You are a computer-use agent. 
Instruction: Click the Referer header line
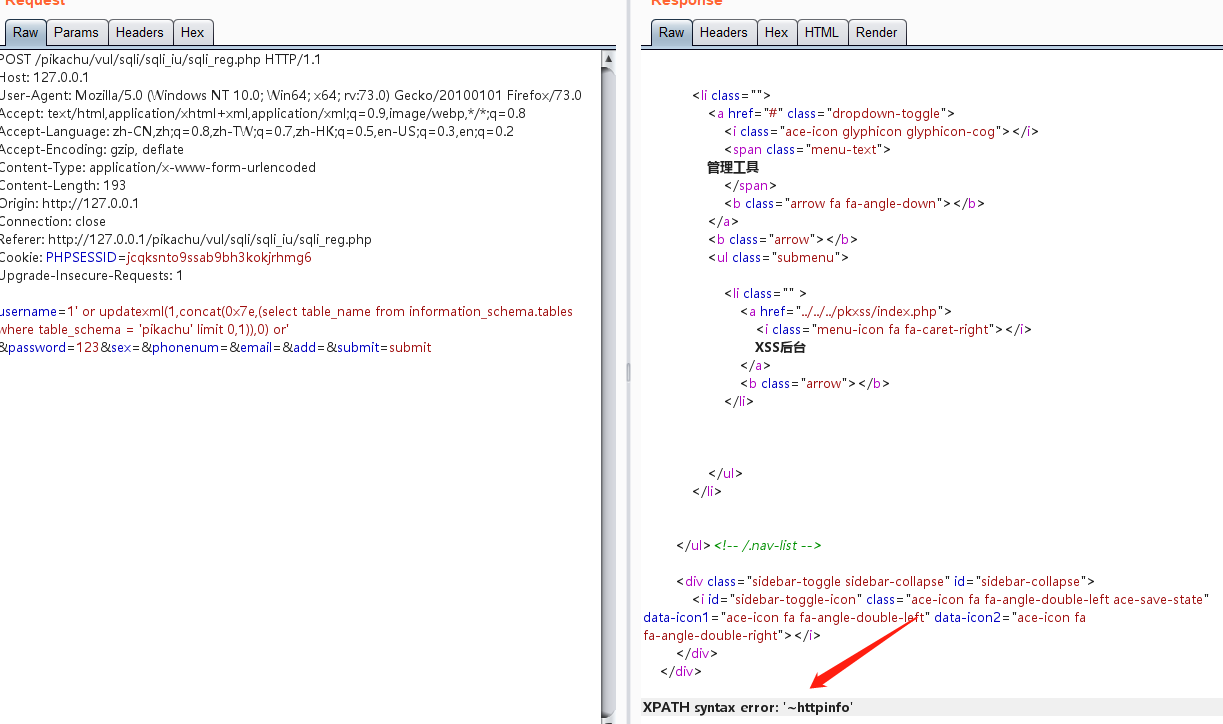[x=185, y=239]
